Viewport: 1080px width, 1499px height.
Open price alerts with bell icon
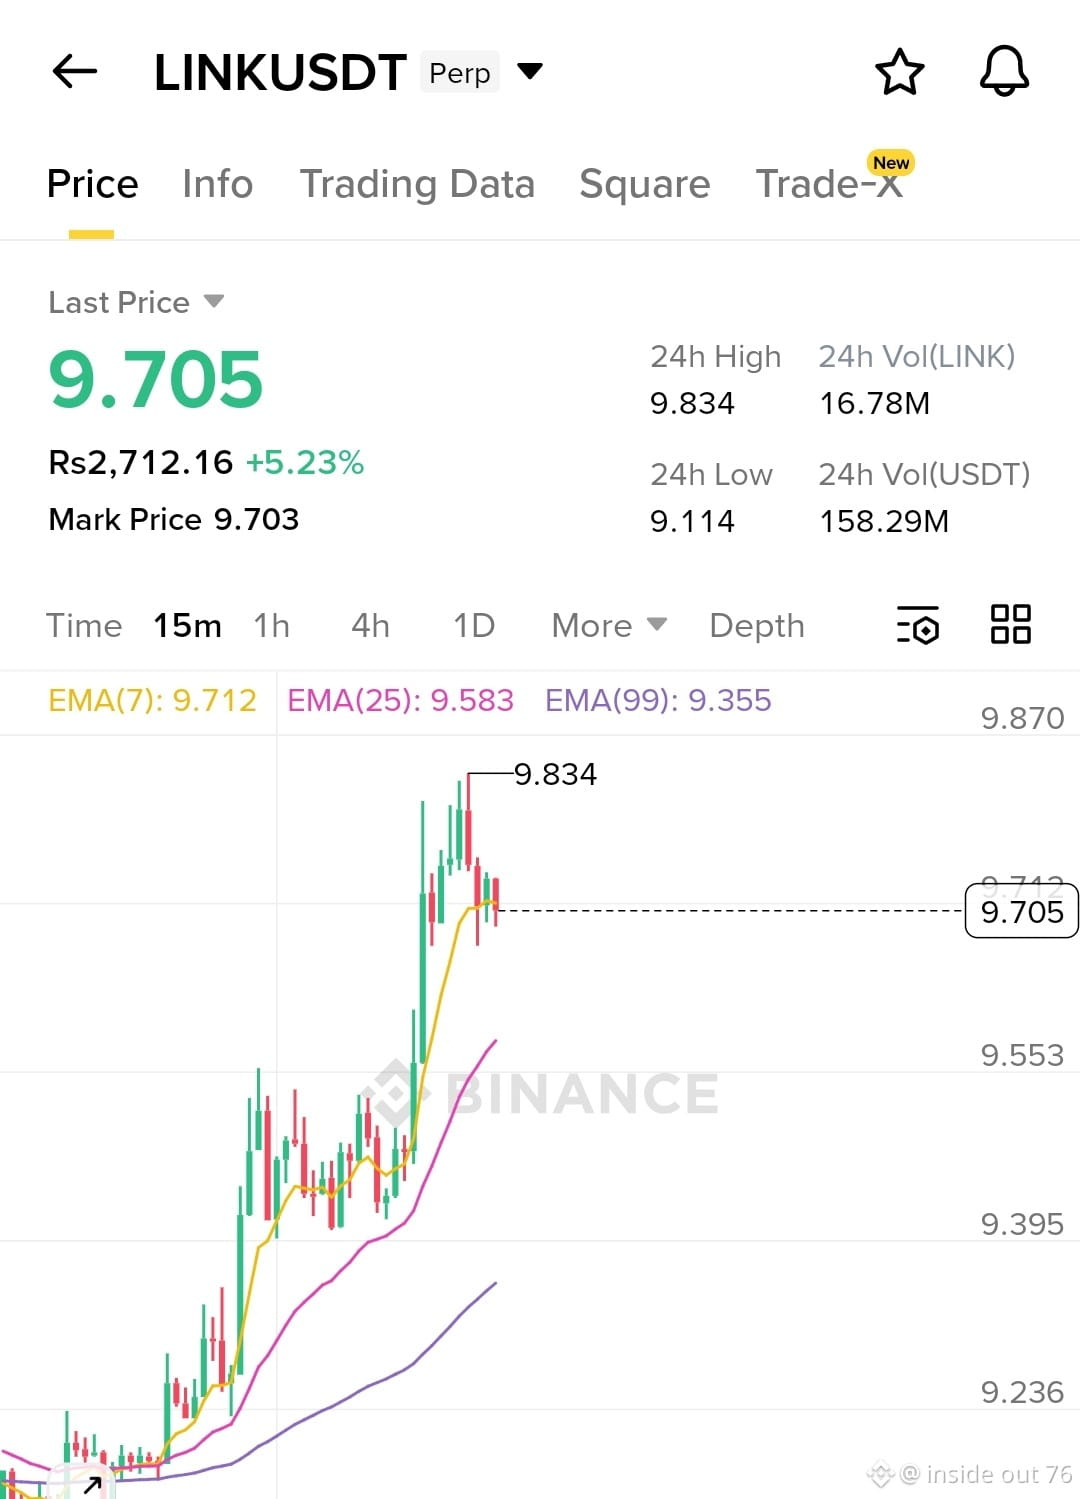click(1004, 71)
